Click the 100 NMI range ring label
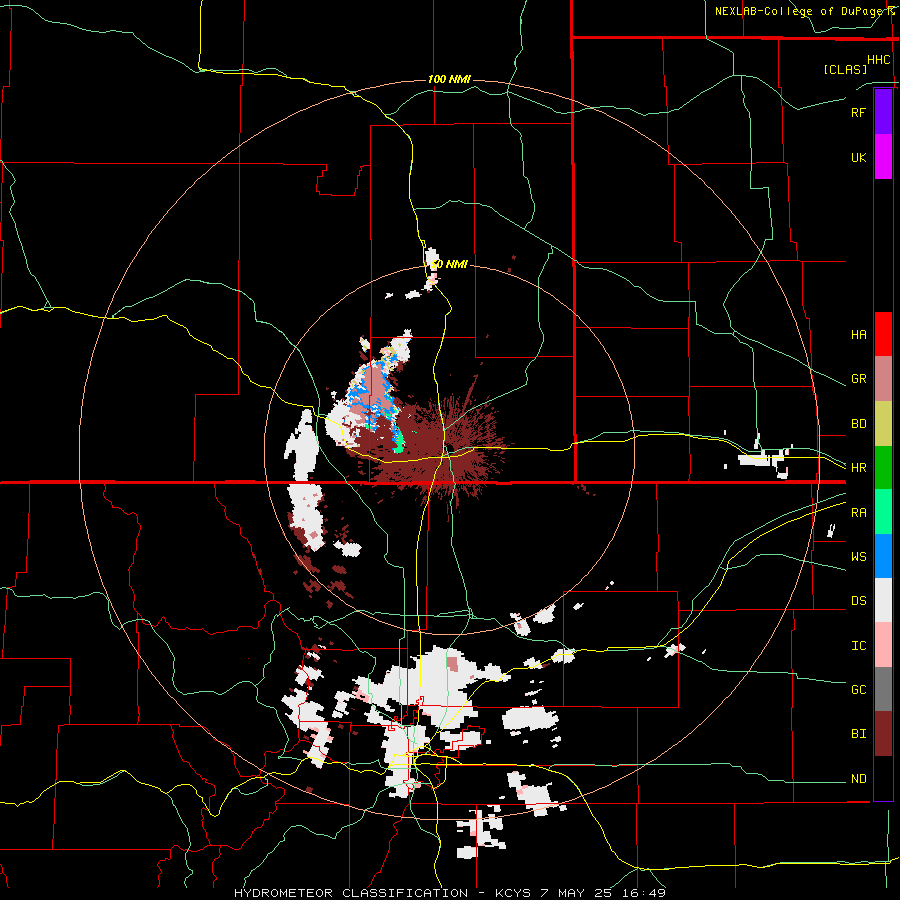900x900 pixels. pyautogui.click(x=449, y=79)
